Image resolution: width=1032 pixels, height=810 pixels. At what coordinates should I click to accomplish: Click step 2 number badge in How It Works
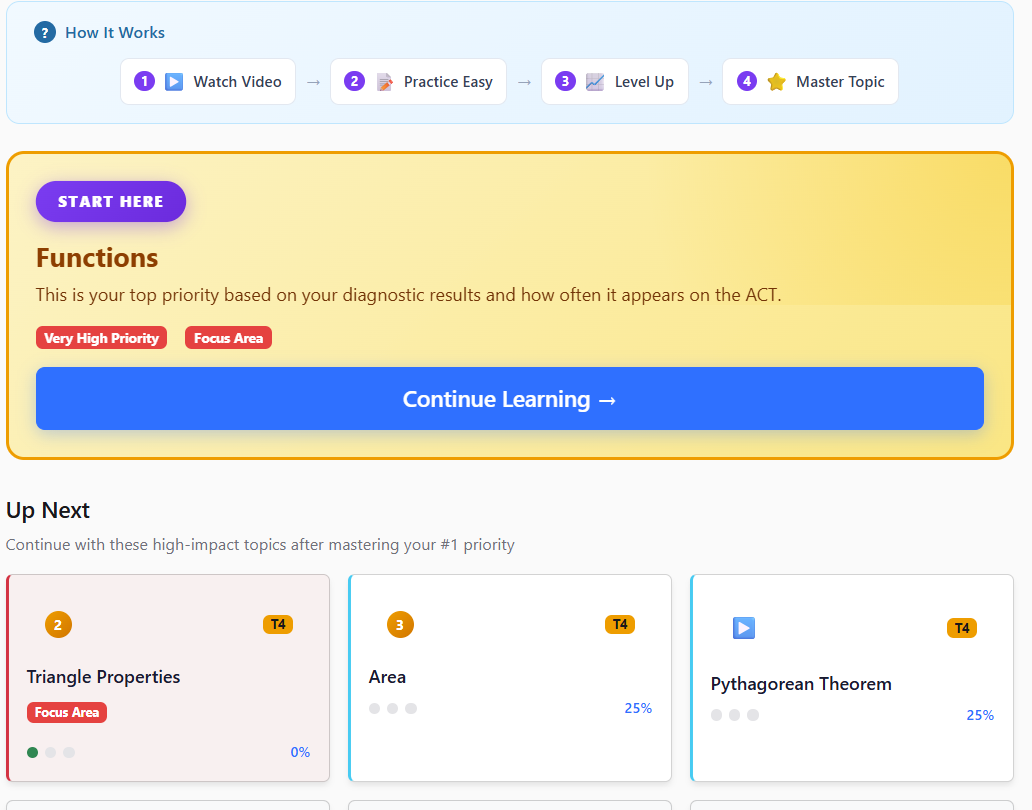click(x=354, y=81)
